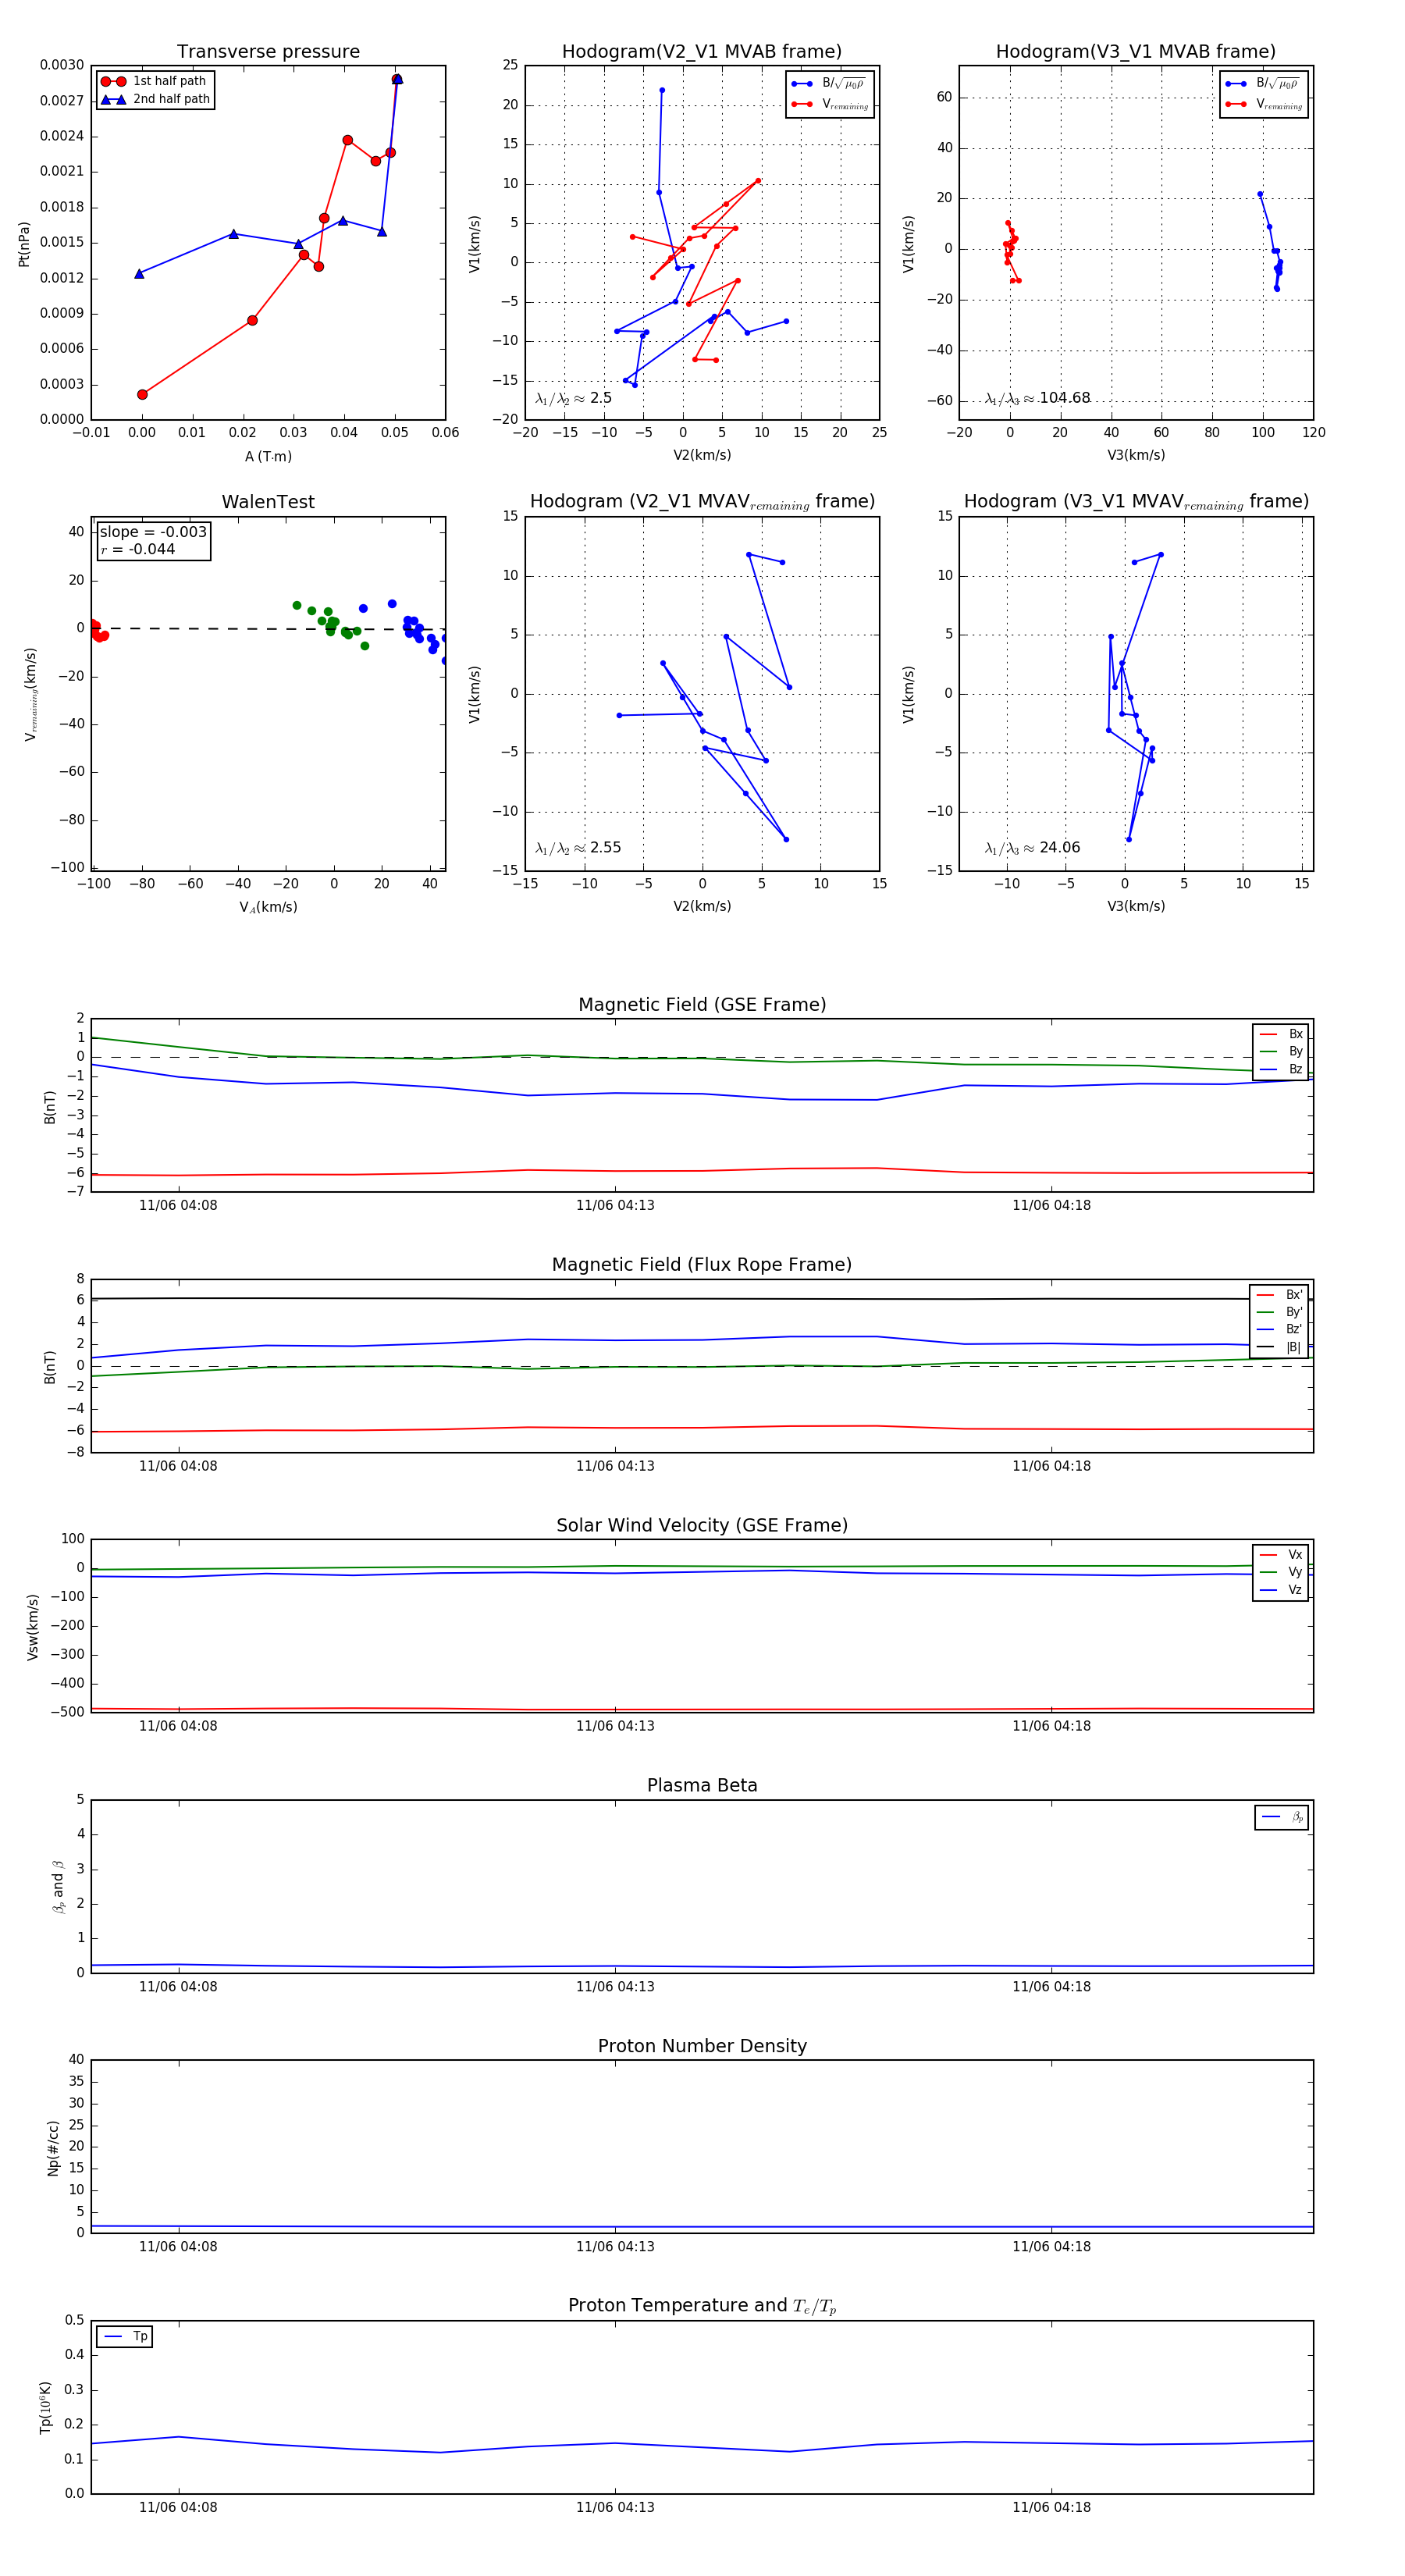Select the Bz' legend entry in Flux Rope plot
Viewport: 1405px width, 2576px height.
(x=1279, y=1329)
